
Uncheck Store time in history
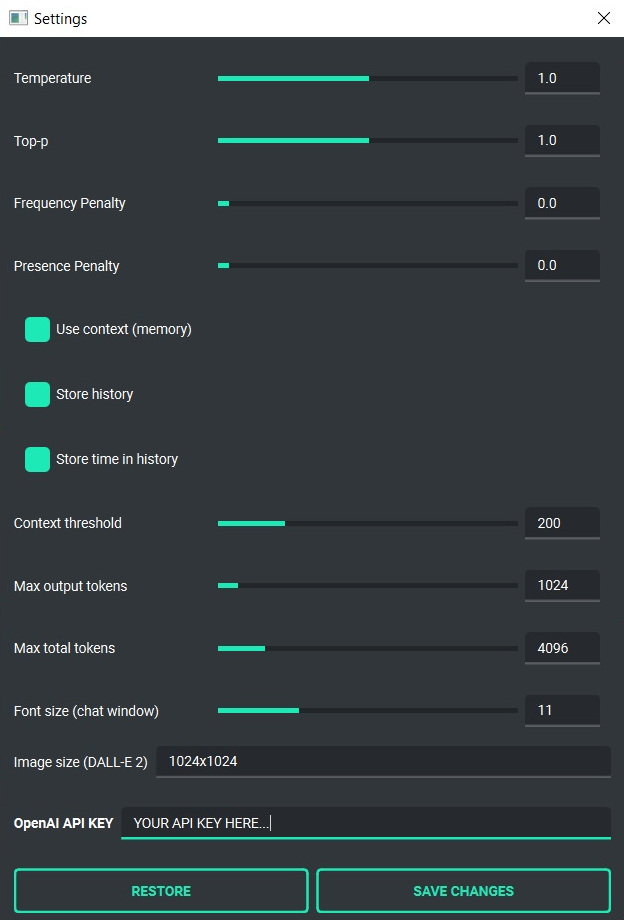[37, 460]
